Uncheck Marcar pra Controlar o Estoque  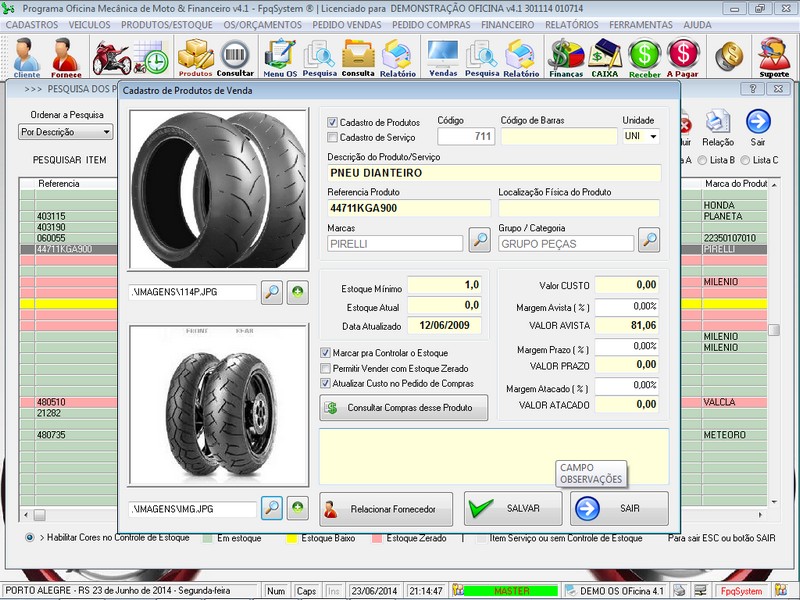pos(326,353)
